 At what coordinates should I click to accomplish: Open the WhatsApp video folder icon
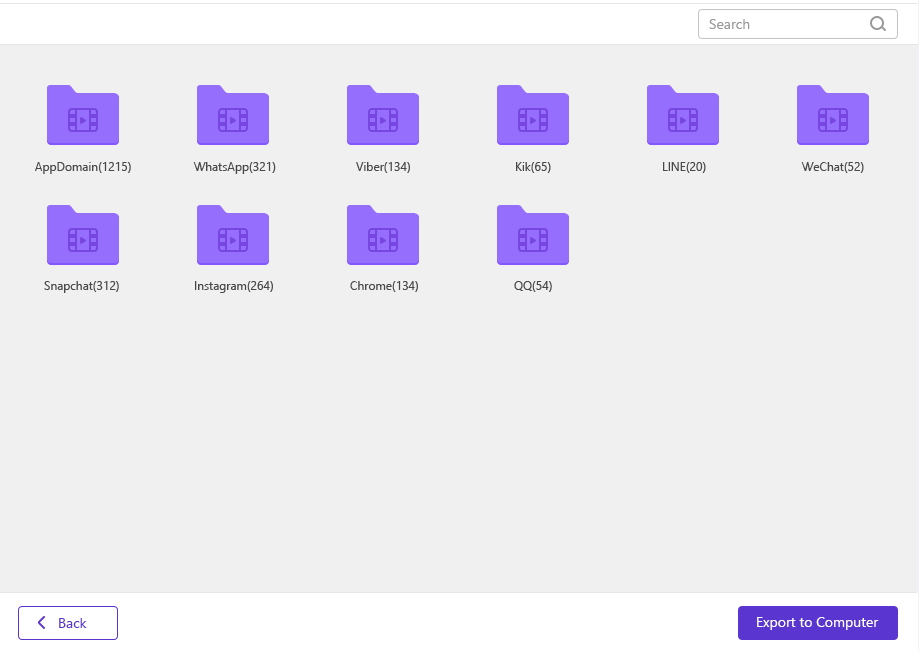tap(233, 115)
